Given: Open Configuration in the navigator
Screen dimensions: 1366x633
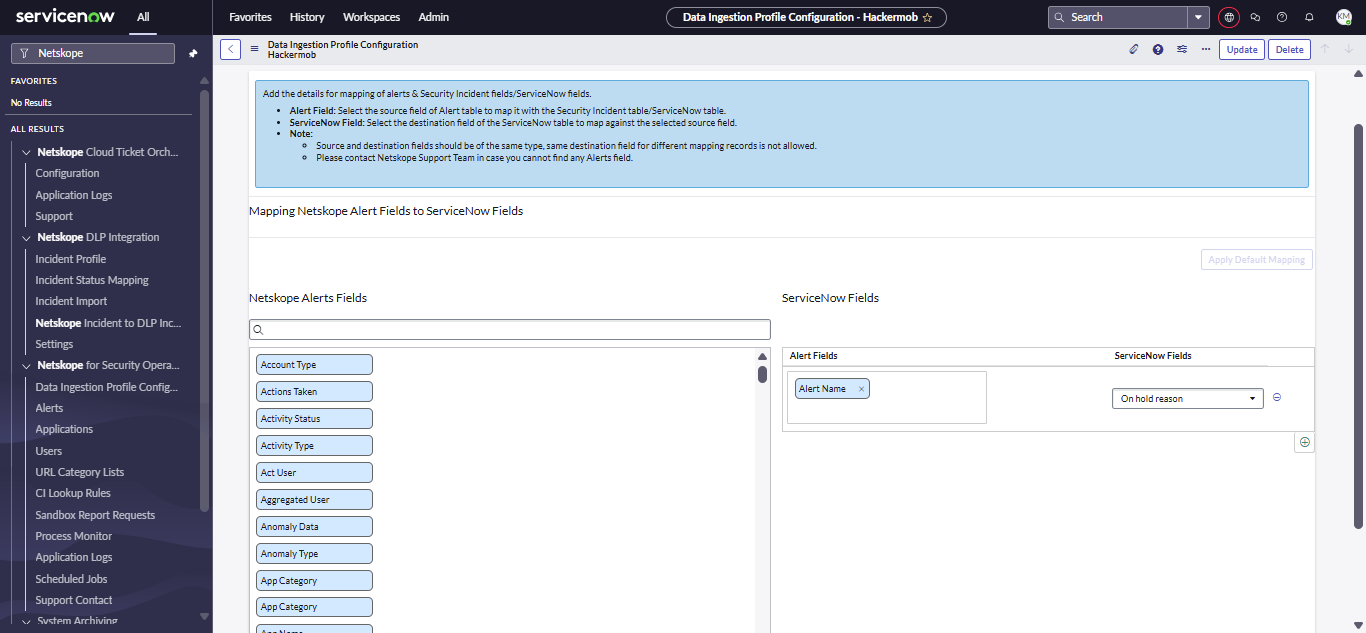Looking at the screenshot, I should tap(67, 173).
